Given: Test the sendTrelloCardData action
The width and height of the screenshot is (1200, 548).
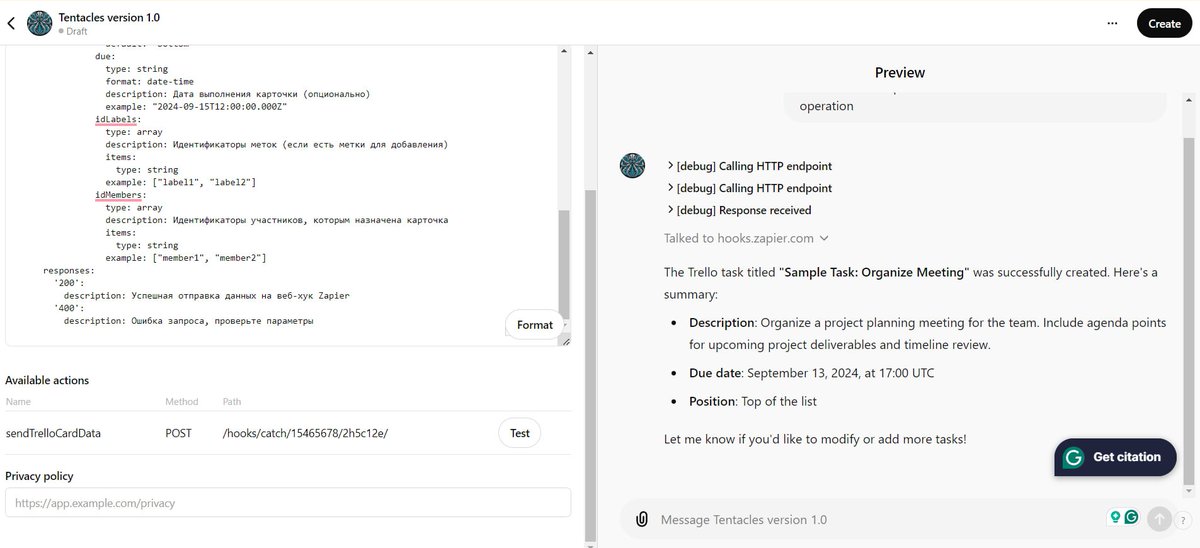Looking at the screenshot, I should (520, 433).
